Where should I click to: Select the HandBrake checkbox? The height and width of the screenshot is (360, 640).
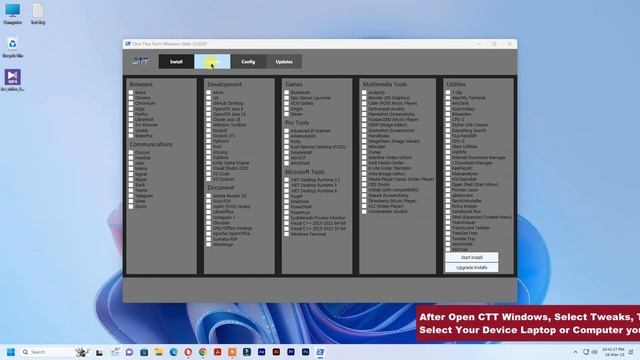pyautogui.click(x=364, y=136)
